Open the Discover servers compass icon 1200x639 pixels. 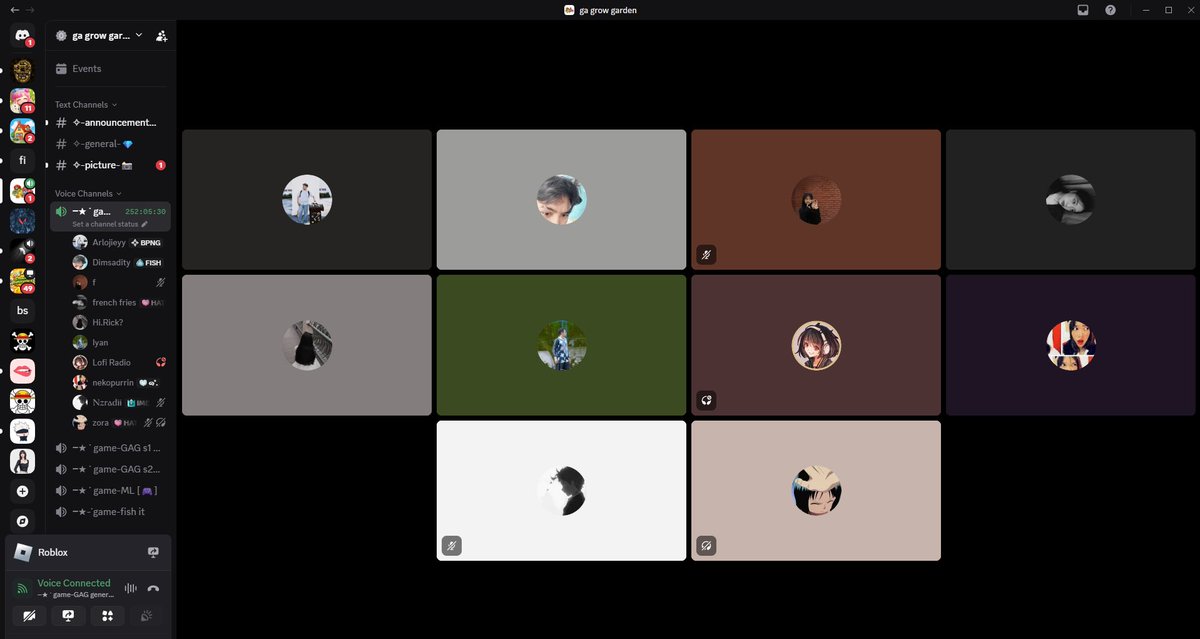tap(22, 521)
